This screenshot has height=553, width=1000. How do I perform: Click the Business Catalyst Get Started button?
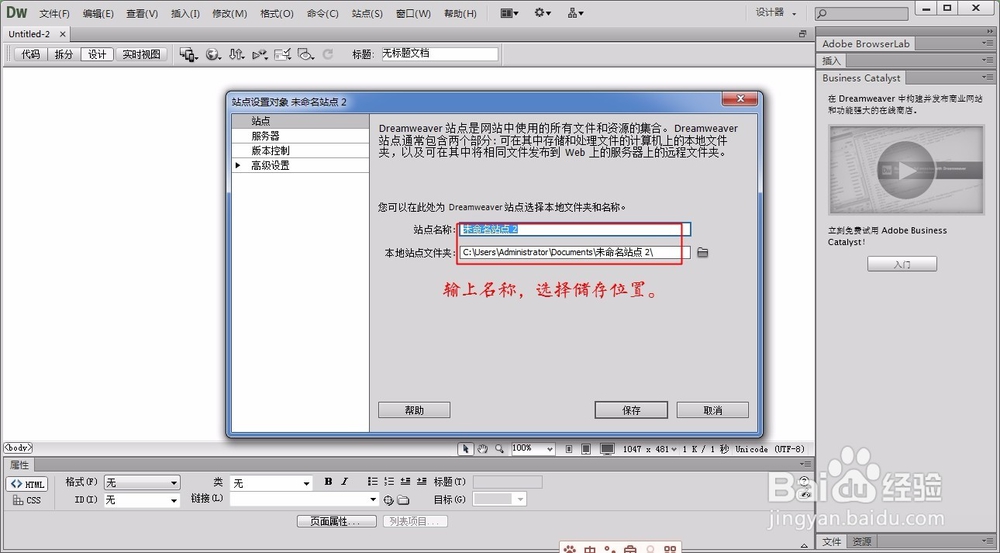click(902, 264)
